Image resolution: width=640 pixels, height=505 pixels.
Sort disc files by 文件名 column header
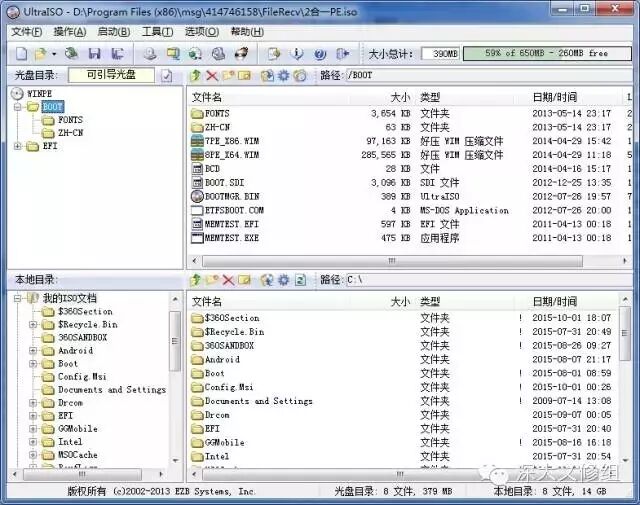pyautogui.click(x=207, y=97)
